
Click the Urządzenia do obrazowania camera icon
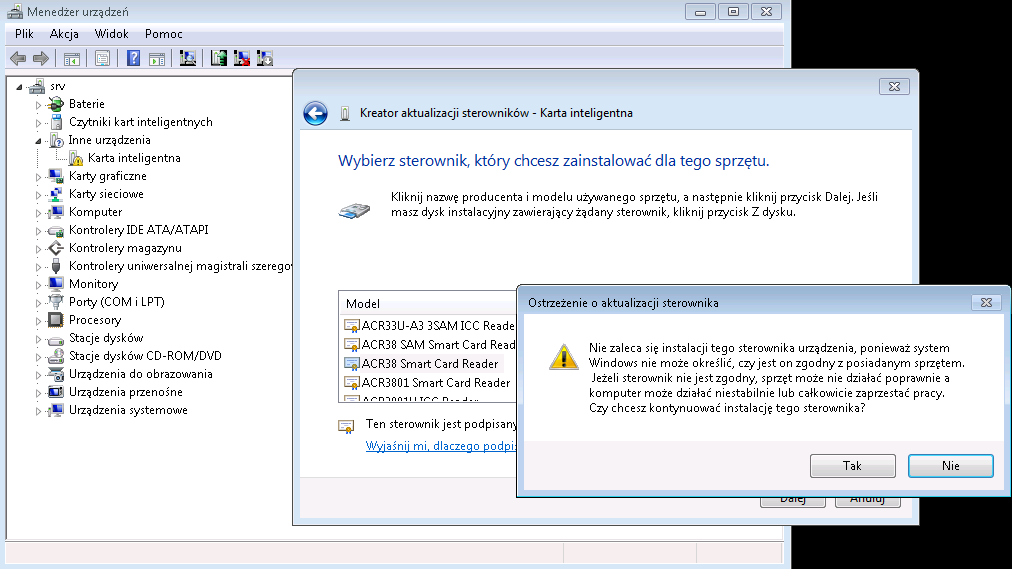coord(56,374)
